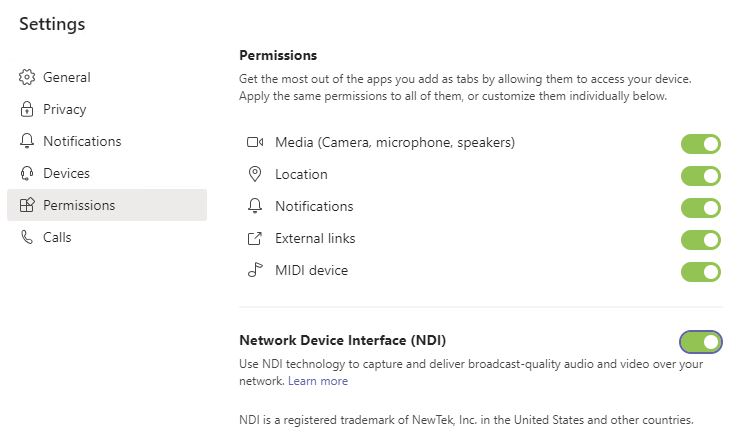This screenshot has width=751, height=438.
Task: Open Devices via the headset icon
Action: point(27,173)
